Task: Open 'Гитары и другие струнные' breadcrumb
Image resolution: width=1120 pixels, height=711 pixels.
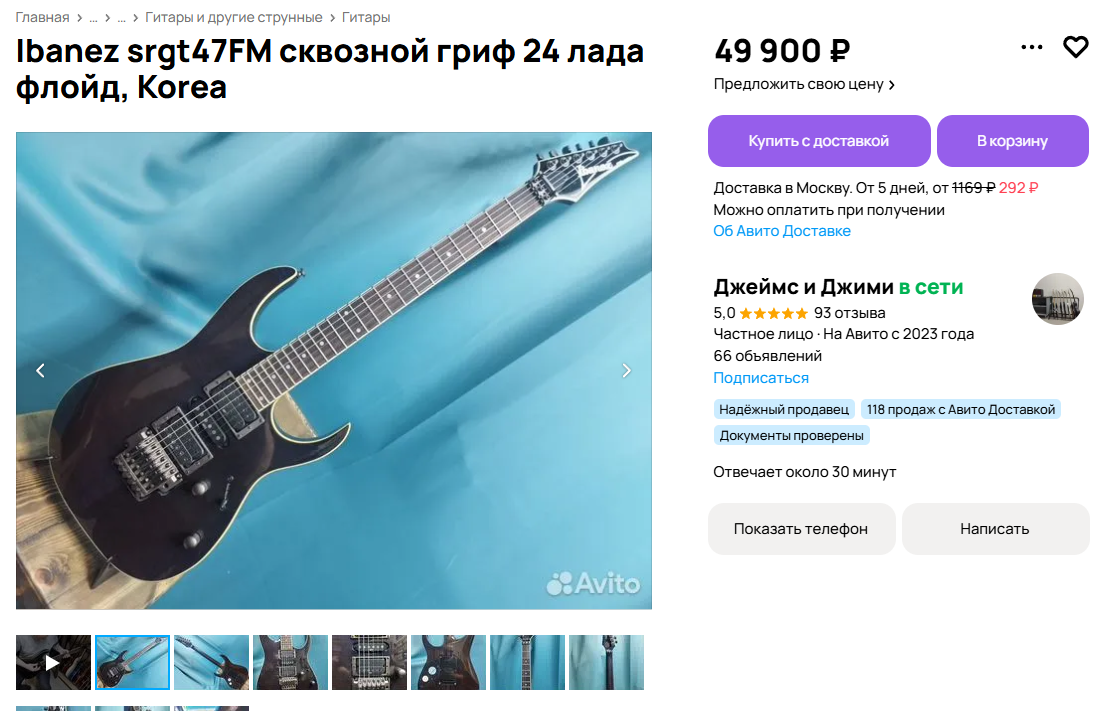Action: [x=234, y=17]
